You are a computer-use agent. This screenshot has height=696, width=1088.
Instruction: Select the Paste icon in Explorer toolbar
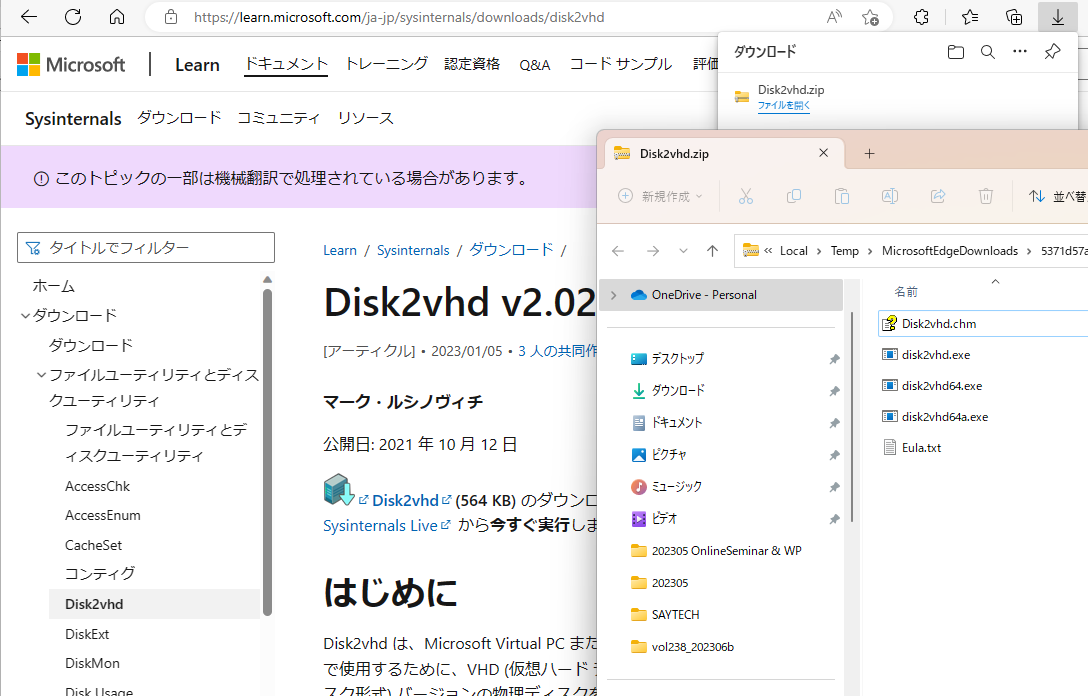pyautogui.click(x=841, y=195)
